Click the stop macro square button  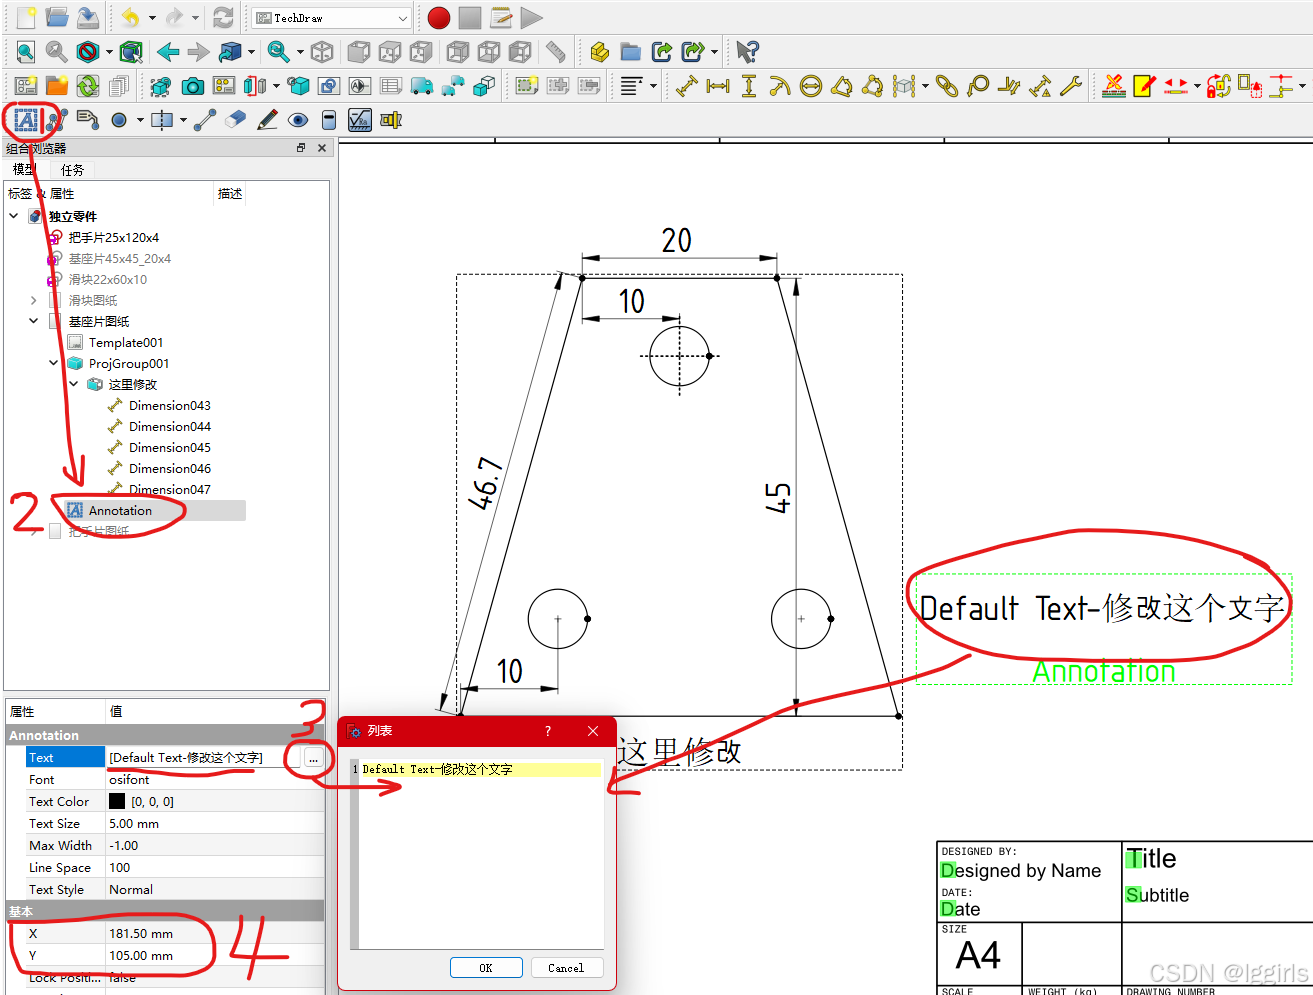click(x=470, y=17)
